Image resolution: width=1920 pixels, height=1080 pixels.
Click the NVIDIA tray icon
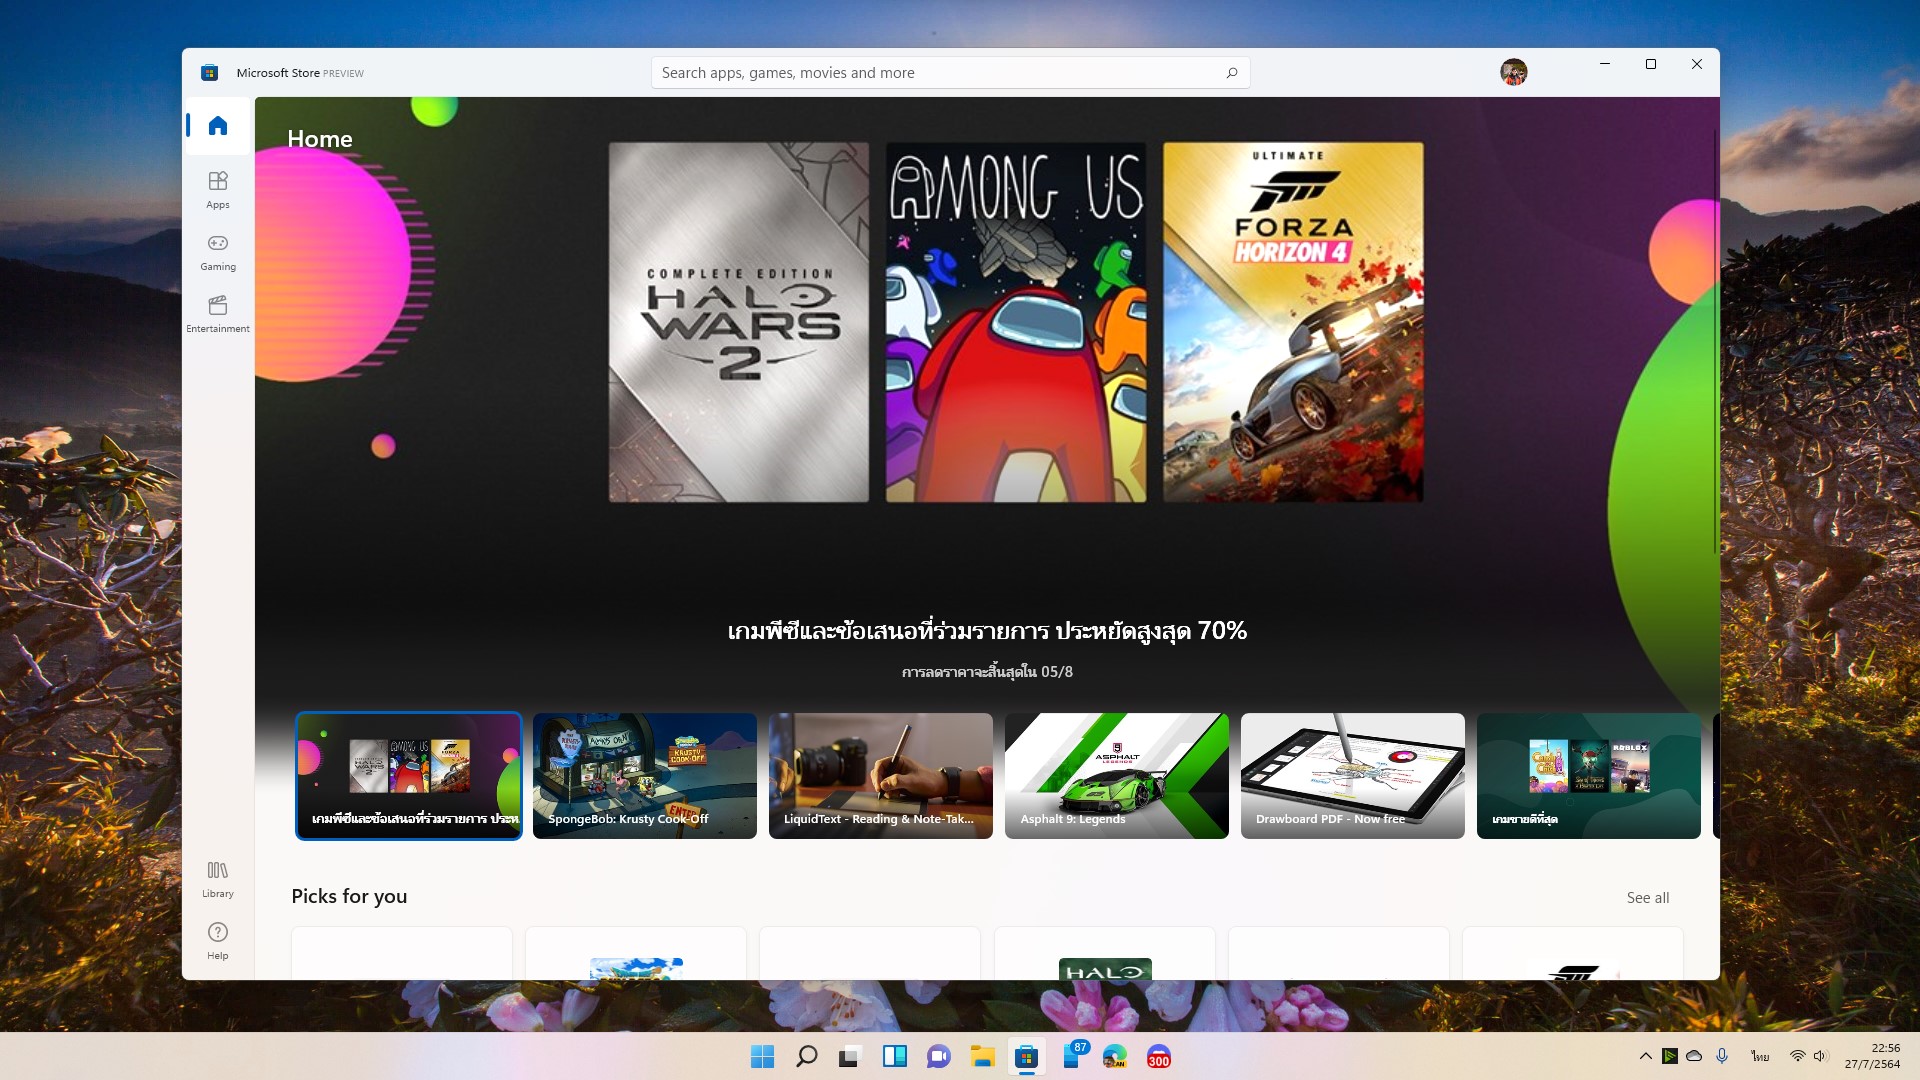[1669, 1056]
